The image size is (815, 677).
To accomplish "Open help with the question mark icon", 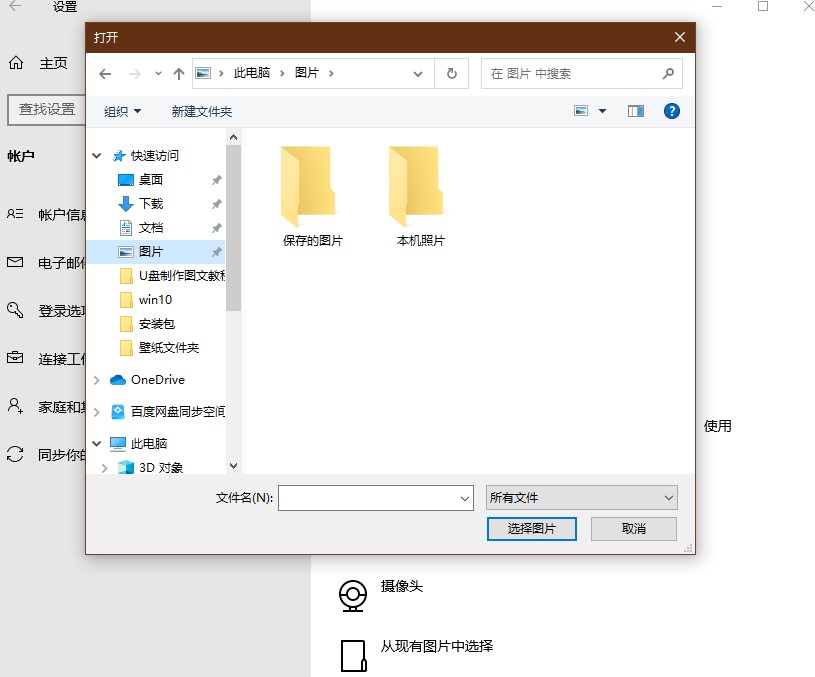I will click(672, 111).
